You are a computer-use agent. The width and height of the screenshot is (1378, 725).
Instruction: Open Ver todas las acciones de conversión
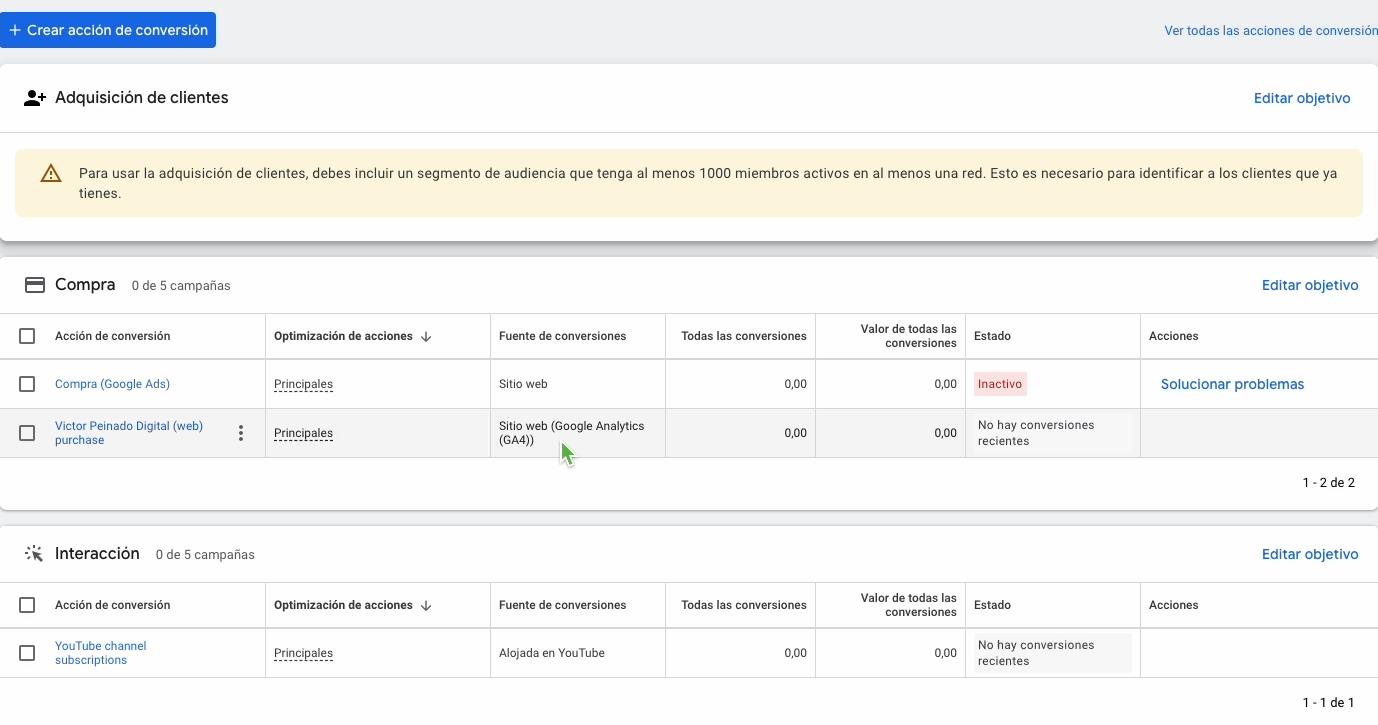tap(1270, 31)
